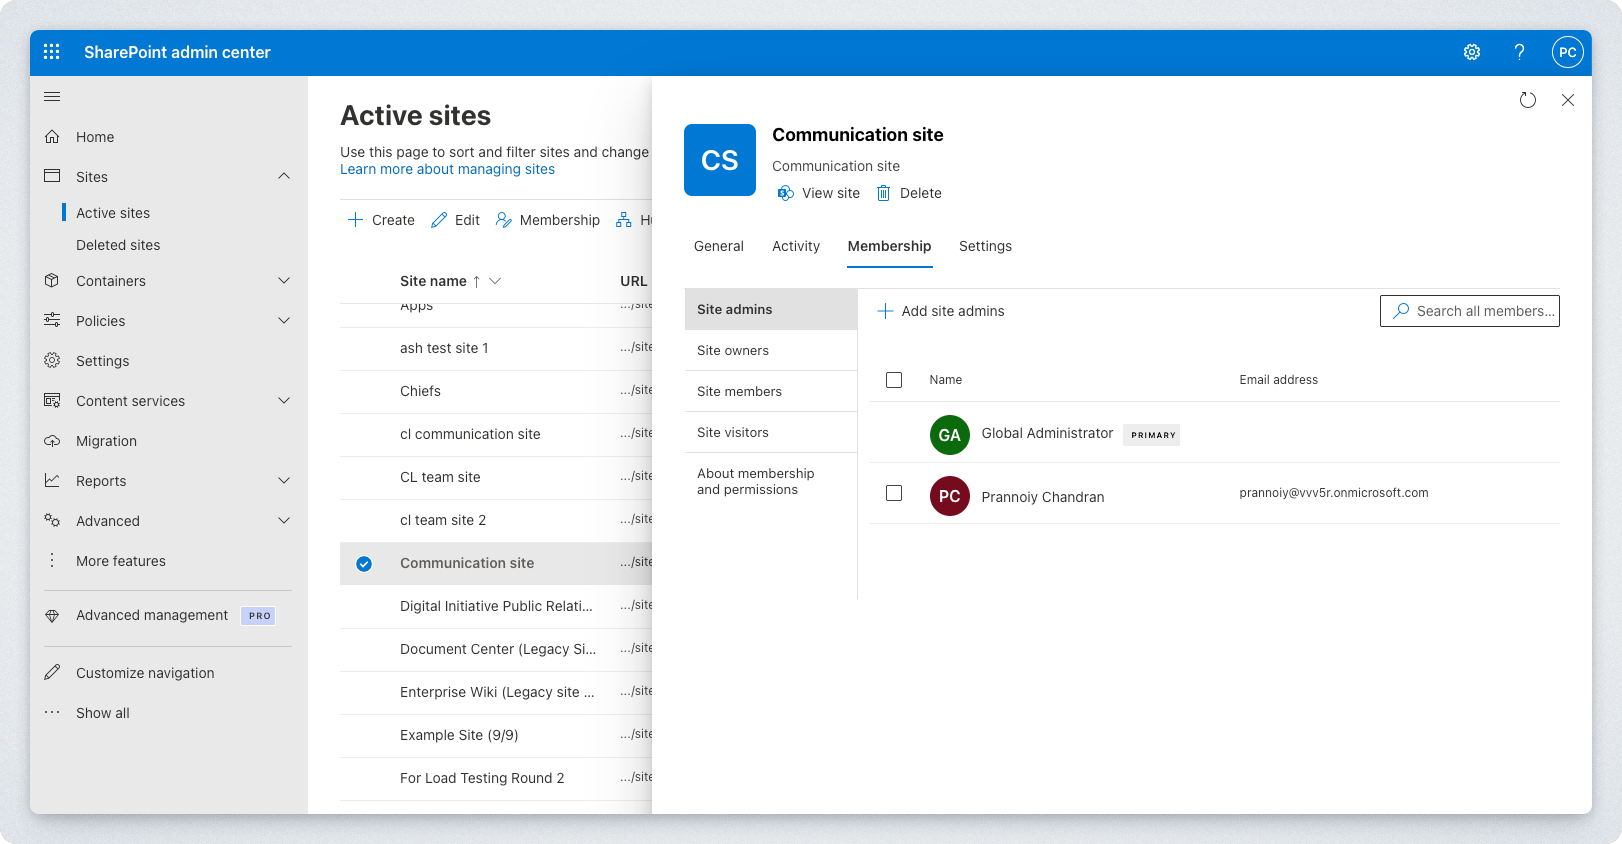Select the ash test site 1 row
Screen dimensions: 1622x844
pos(496,348)
